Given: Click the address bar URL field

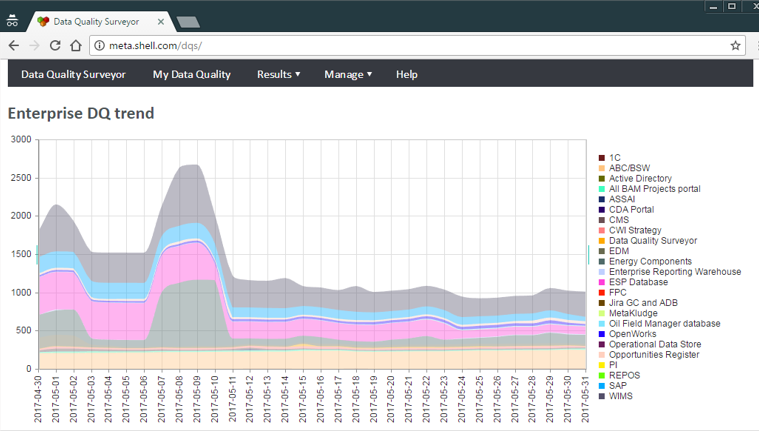Looking at the screenshot, I should click(x=416, y=46).
